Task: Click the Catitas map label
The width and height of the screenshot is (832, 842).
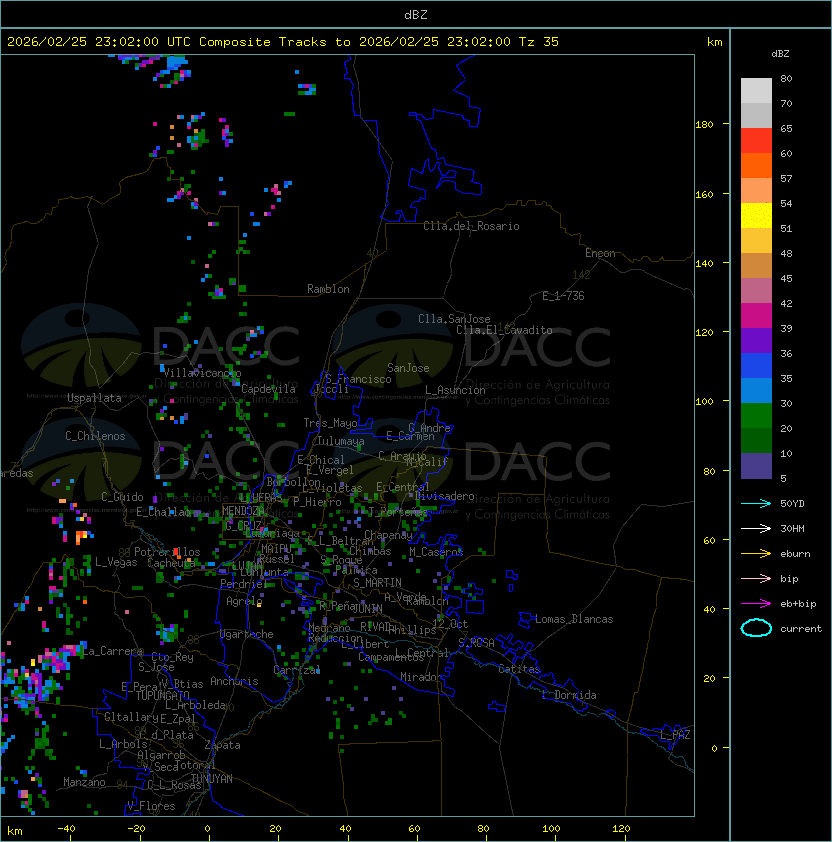Action: pyautogui.click(x=519, y=669)
